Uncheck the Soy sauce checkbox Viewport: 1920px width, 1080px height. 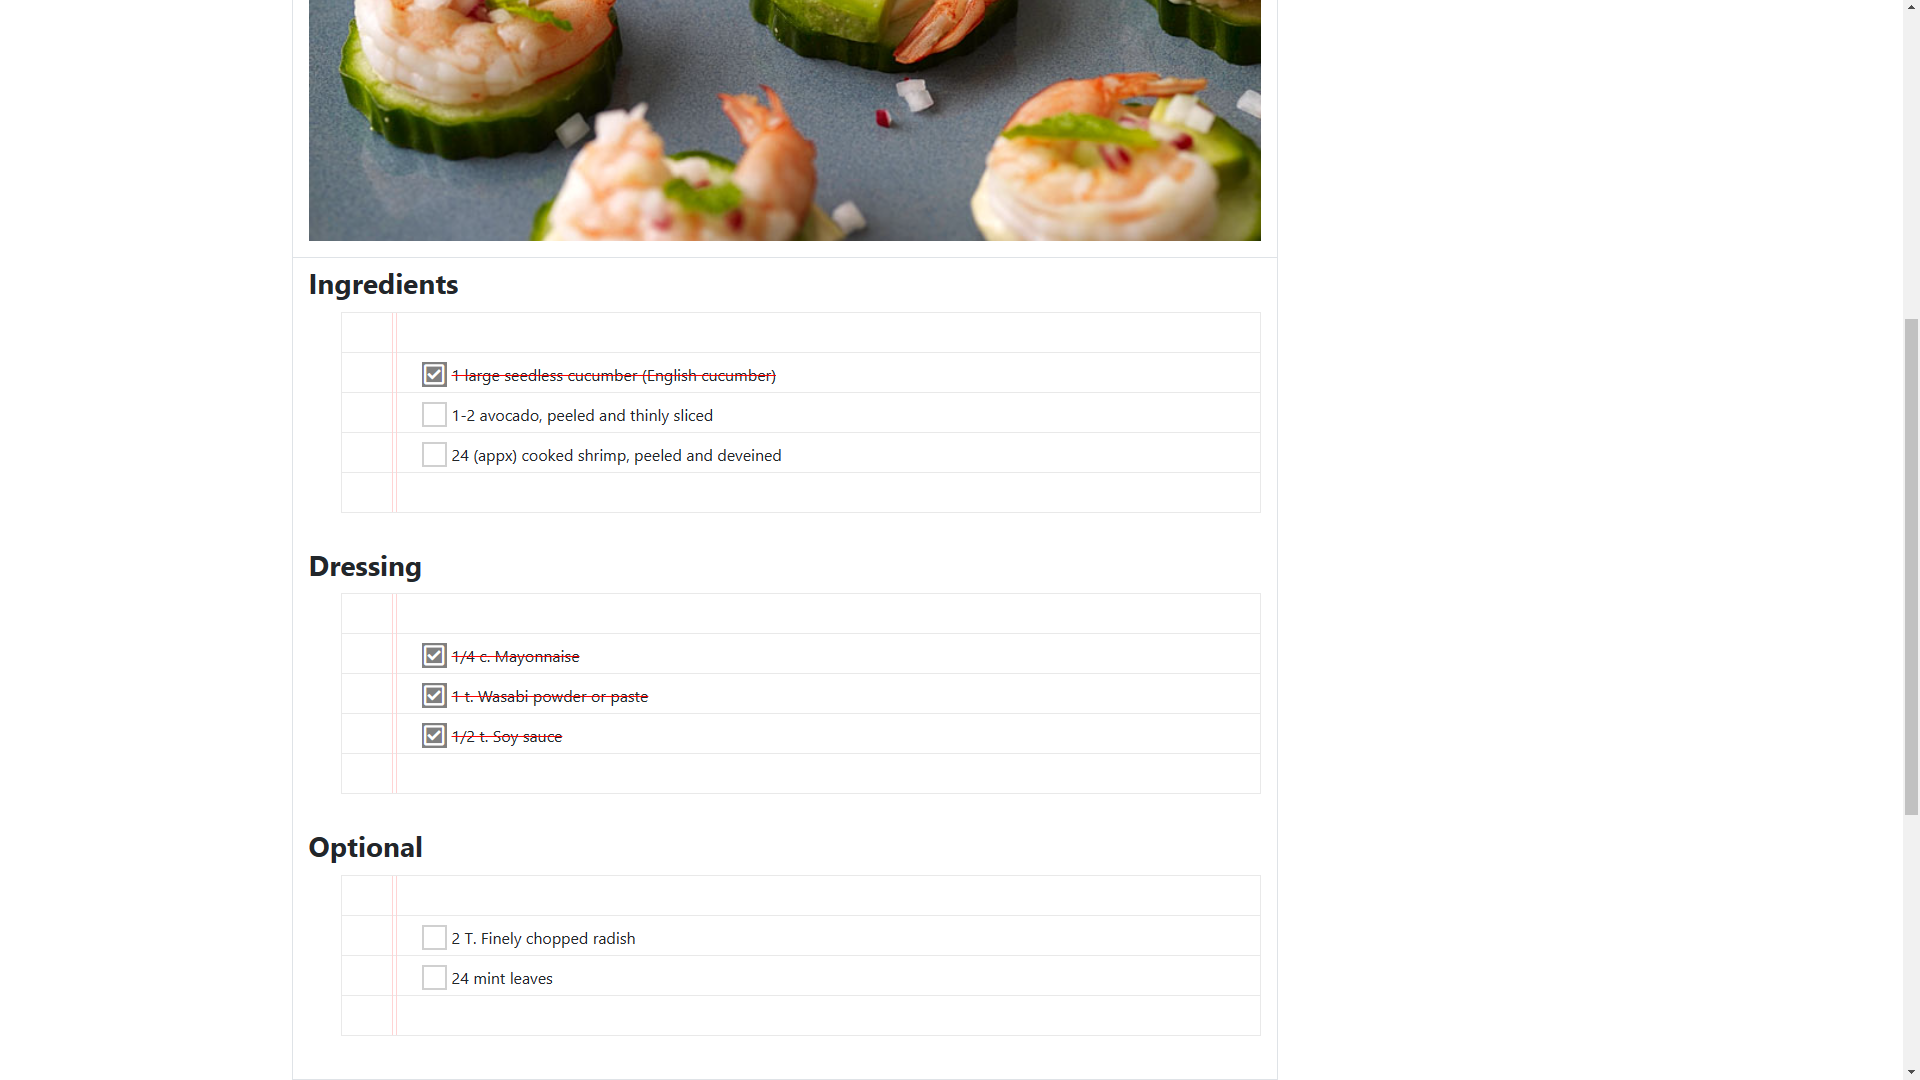point(434,735)
